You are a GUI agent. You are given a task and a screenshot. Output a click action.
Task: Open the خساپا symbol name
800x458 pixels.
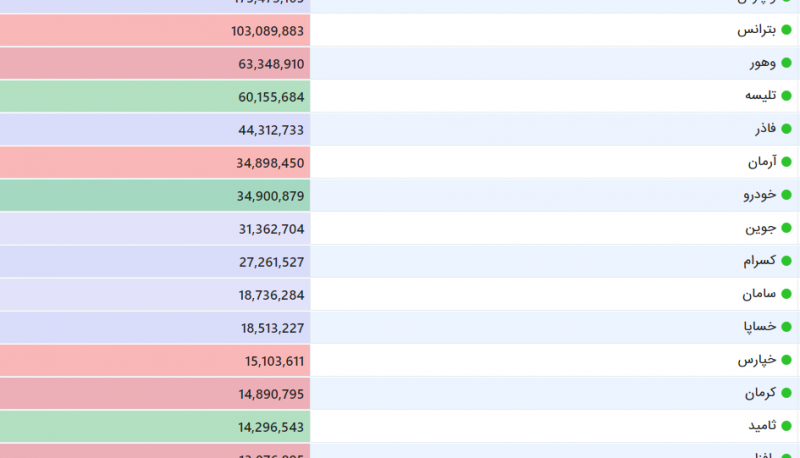[x=760, y=326]
